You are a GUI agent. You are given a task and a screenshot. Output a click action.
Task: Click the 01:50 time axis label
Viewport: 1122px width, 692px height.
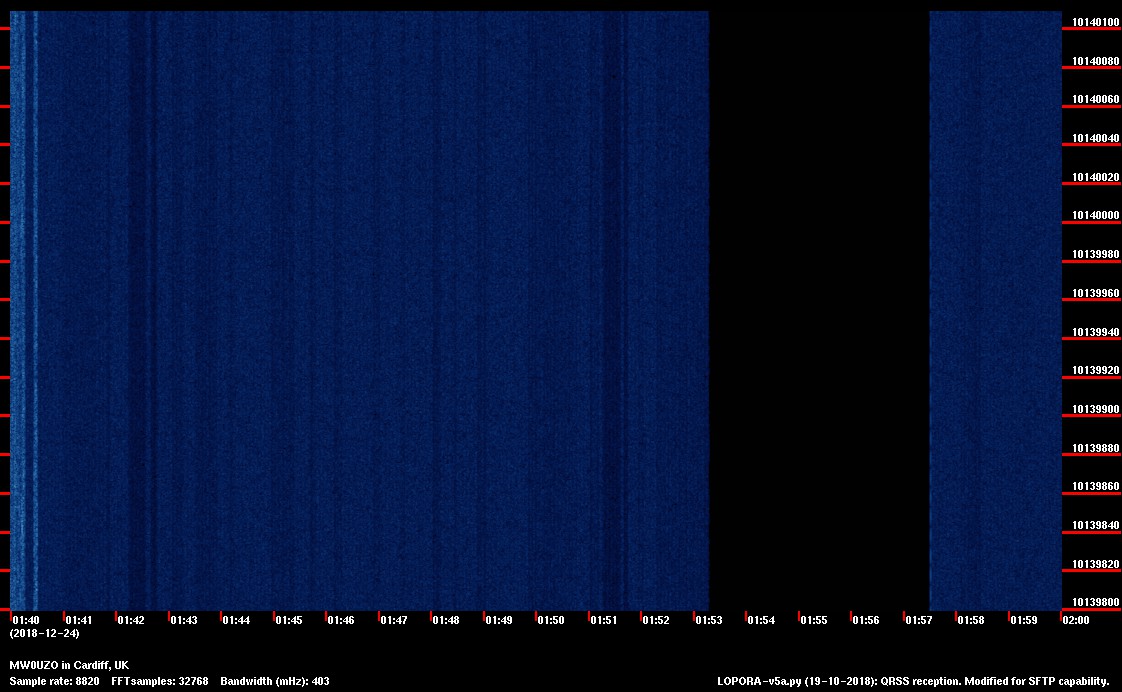click(551, 620)
